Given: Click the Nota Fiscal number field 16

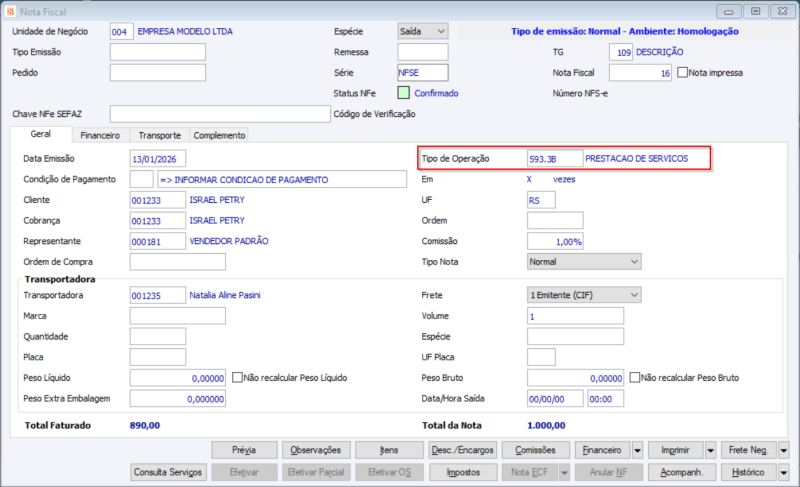Looking at the screenshot, I should coord(640,72).
